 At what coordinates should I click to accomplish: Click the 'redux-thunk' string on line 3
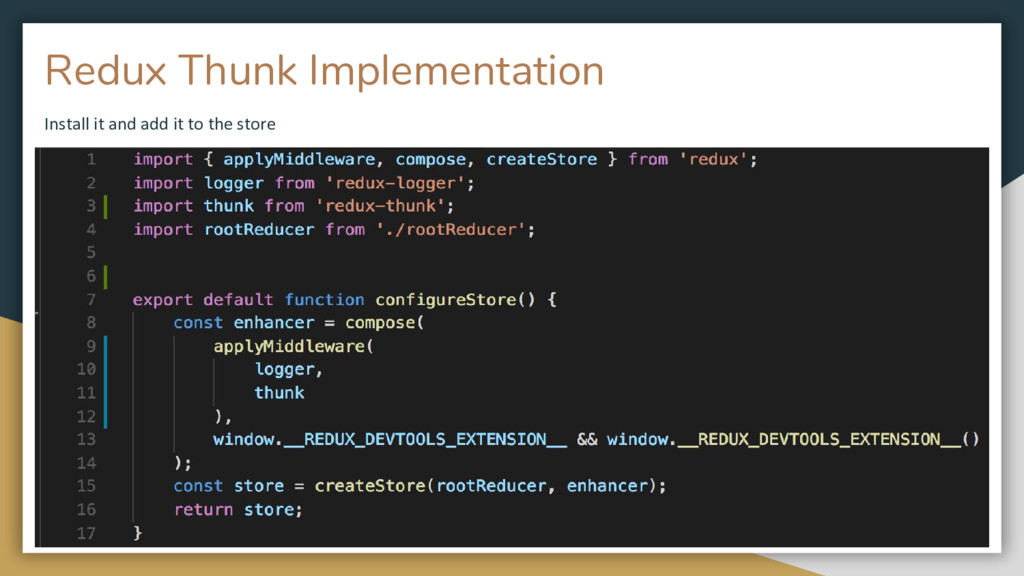[379, 206]
